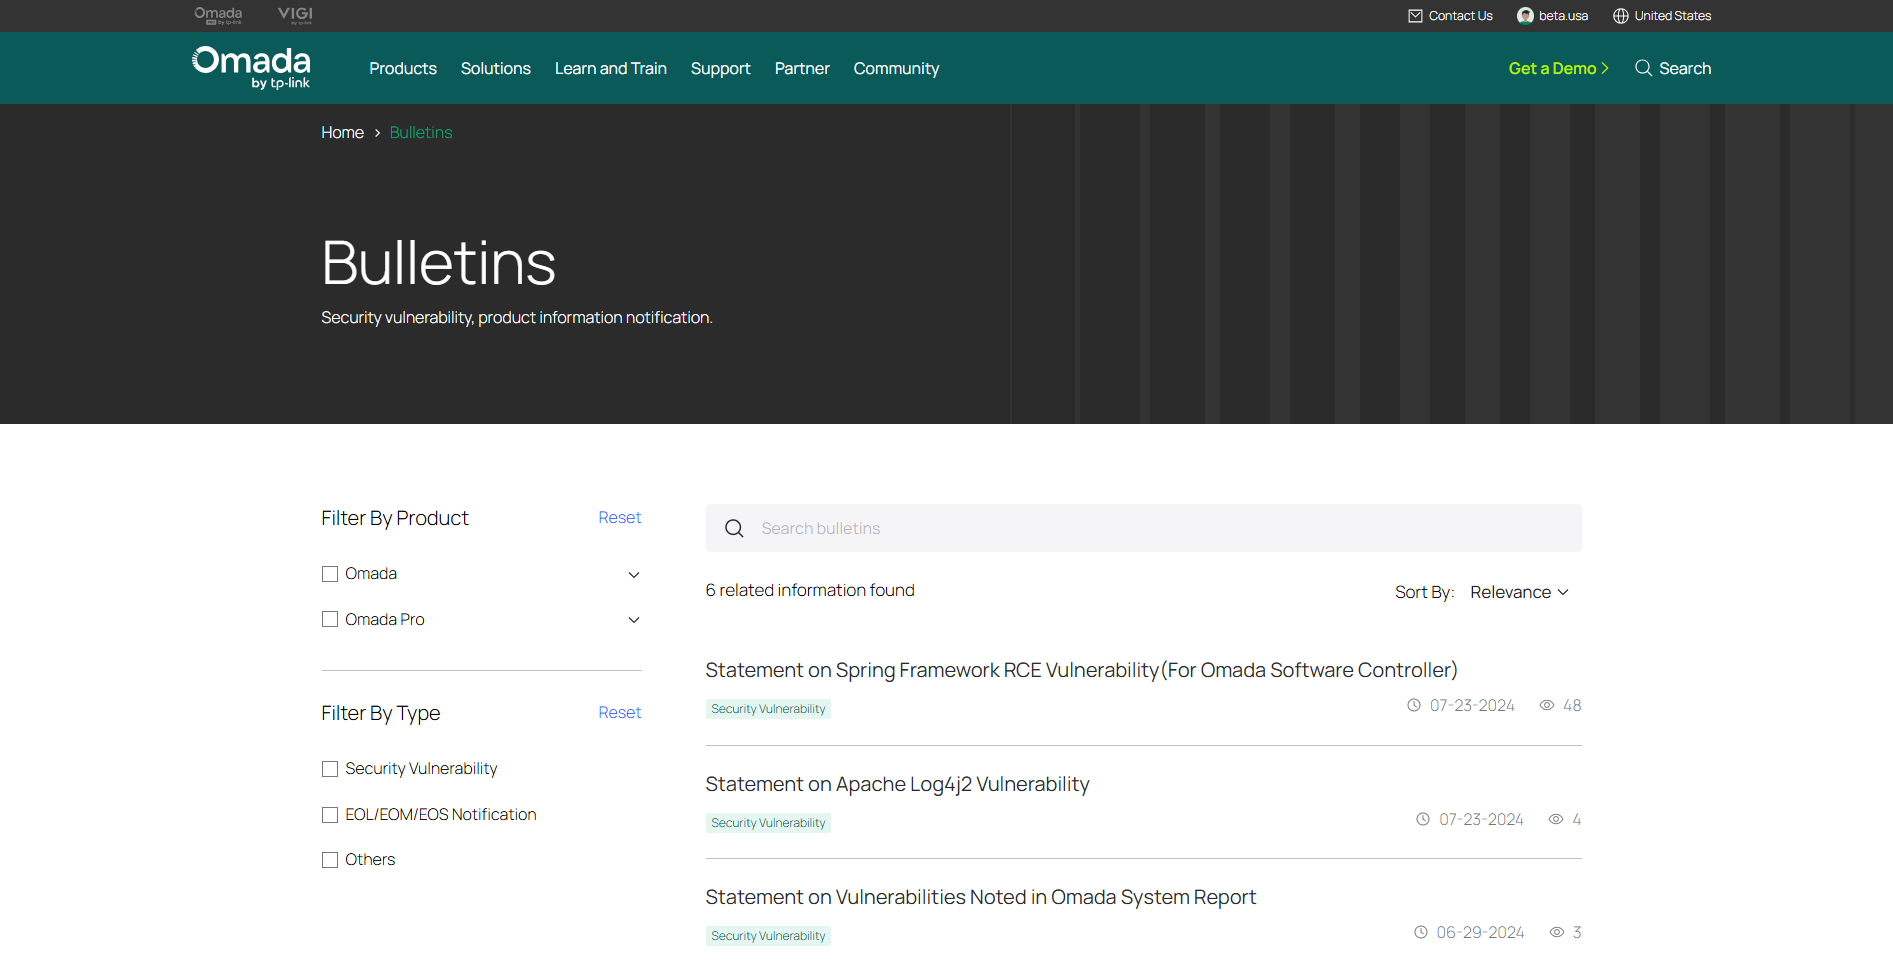Open the Community menu
Viewport: 1893px width, 969px height.
coord(897,68)
